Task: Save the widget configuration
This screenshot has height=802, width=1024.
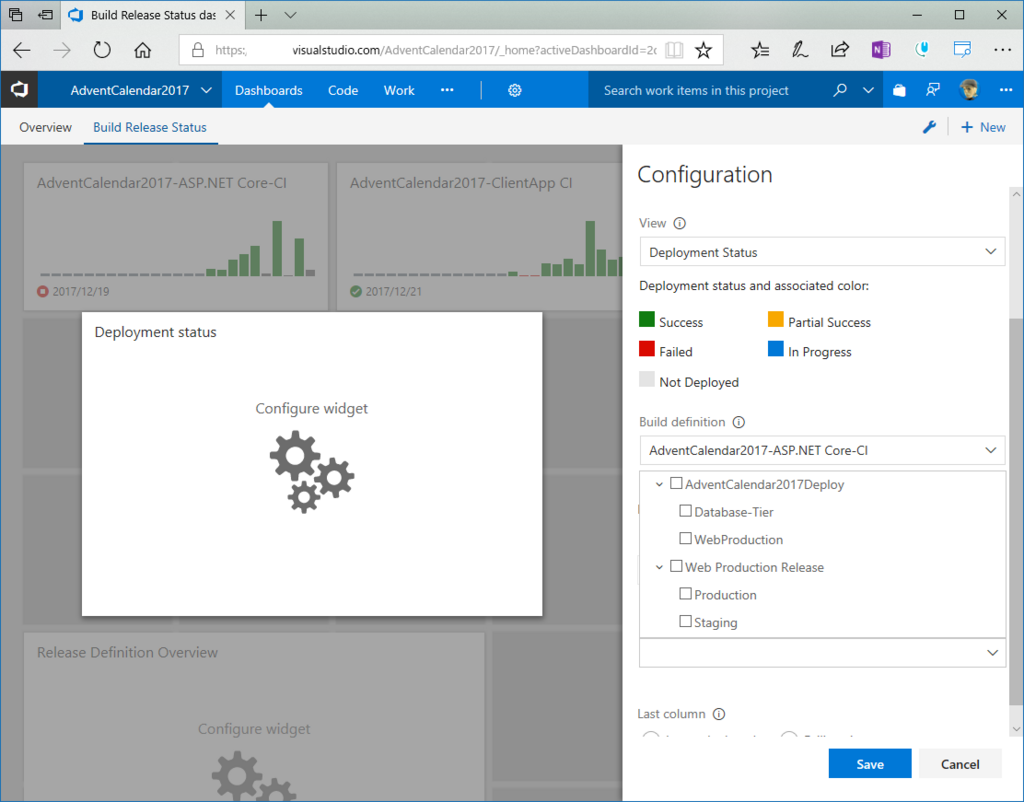Action: point(869,763)
